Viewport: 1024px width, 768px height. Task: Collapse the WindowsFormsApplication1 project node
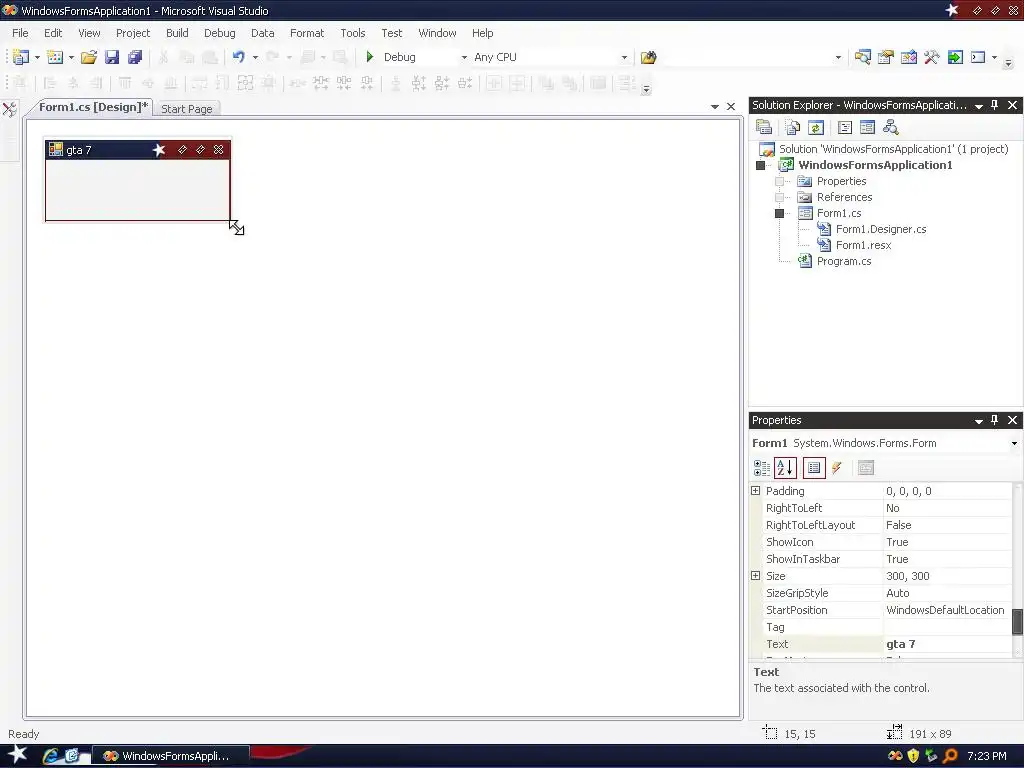(760, 165)
